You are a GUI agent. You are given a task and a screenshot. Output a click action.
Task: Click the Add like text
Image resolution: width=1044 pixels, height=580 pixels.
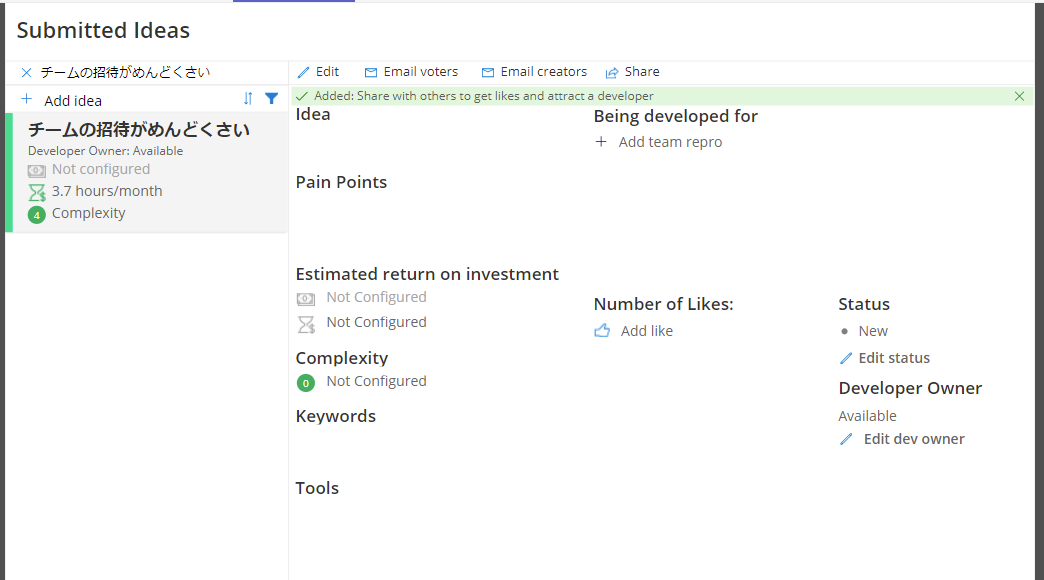pos(646,331)
